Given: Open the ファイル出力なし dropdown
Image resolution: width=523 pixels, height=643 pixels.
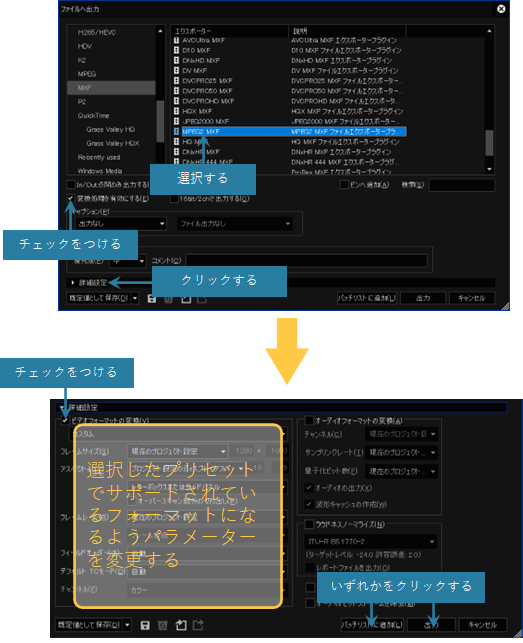Looking at the screenshot, I should pos(235,224).
